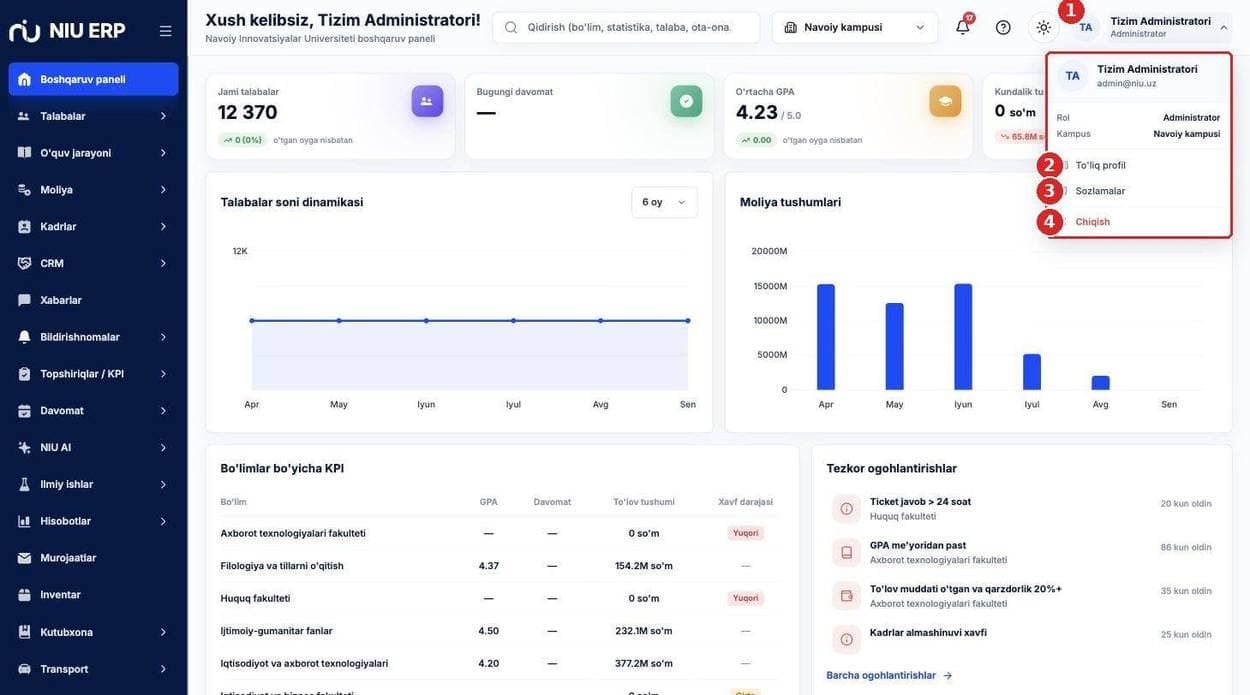
Task: Click the O'rtacha GPA graduation cap icon
Action: pyautogui.click(x=945, y=101)
